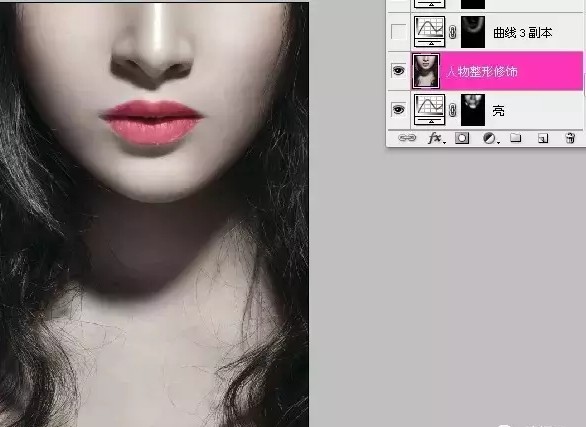This screenshot has height=427, width=586.
Task: Select curves adjustment icon of 亮 layer
Action: pyautogui.click(x=429, y=110)
